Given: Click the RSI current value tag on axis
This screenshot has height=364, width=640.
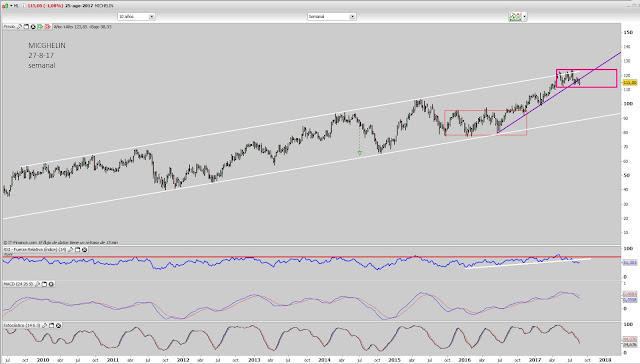Looking at the screenshot, I should [630, 263].
